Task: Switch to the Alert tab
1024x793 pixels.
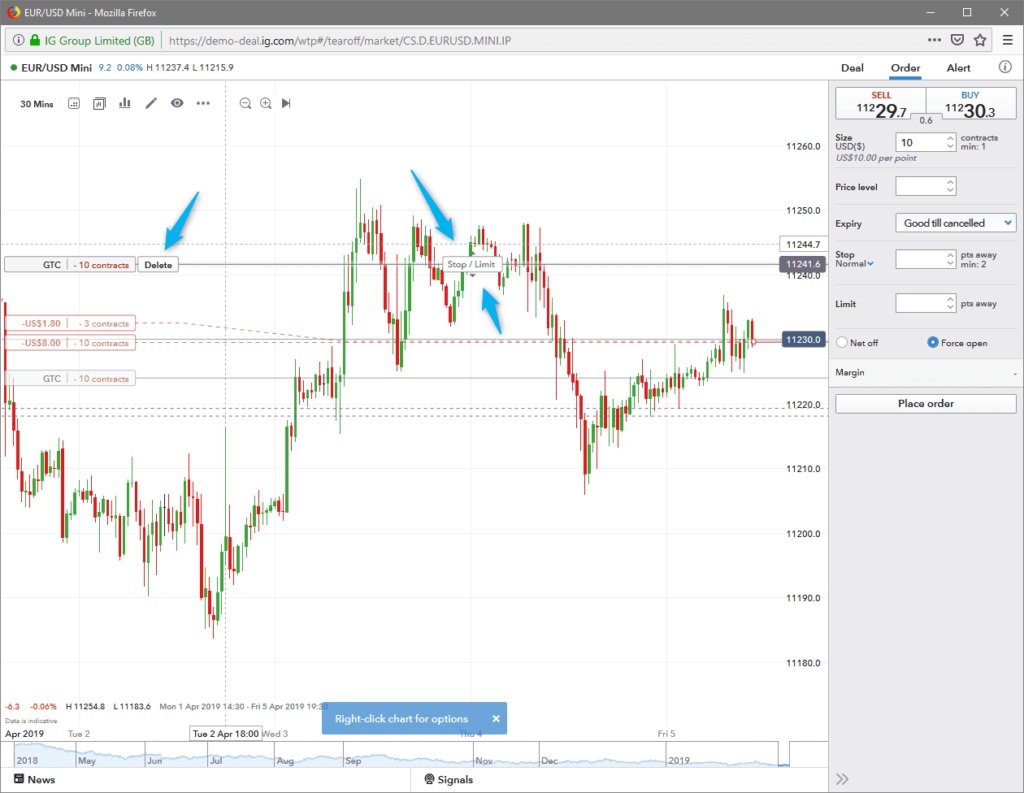Action: tap(958, 68)
